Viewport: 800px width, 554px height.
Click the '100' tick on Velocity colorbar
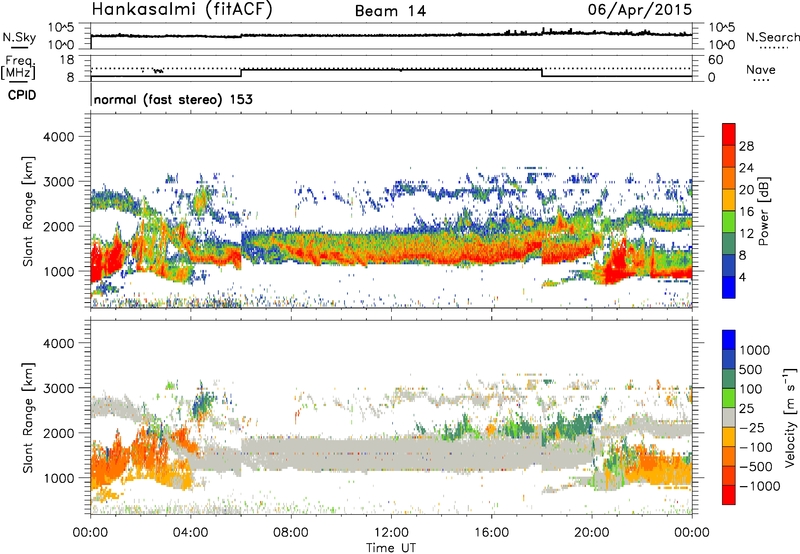pyautogui.click(x=750, y=389)
